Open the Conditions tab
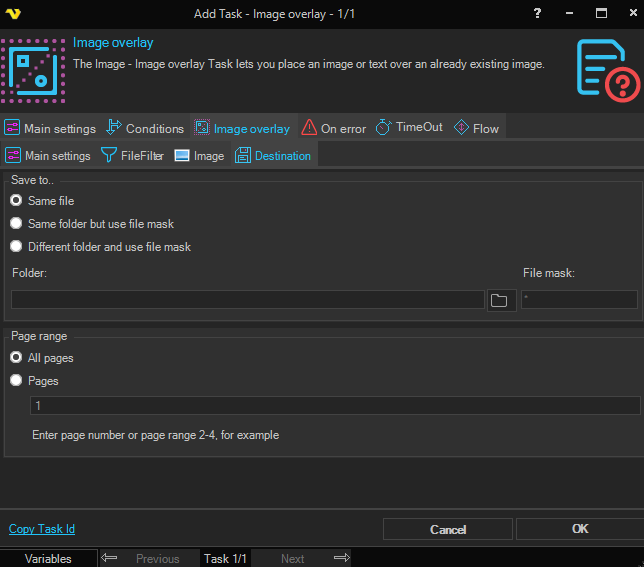 [145, 128]
